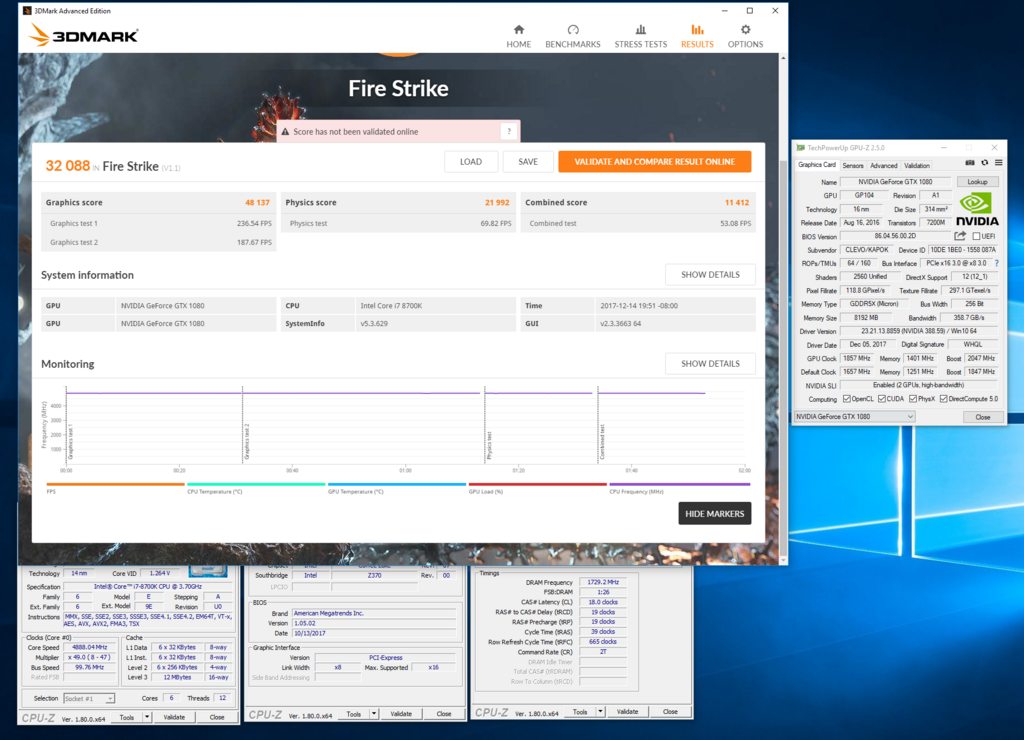The image size is (1024, 740).
Task: Open Tools arrow in CPU-Z memory window
Action: point(600,711)
